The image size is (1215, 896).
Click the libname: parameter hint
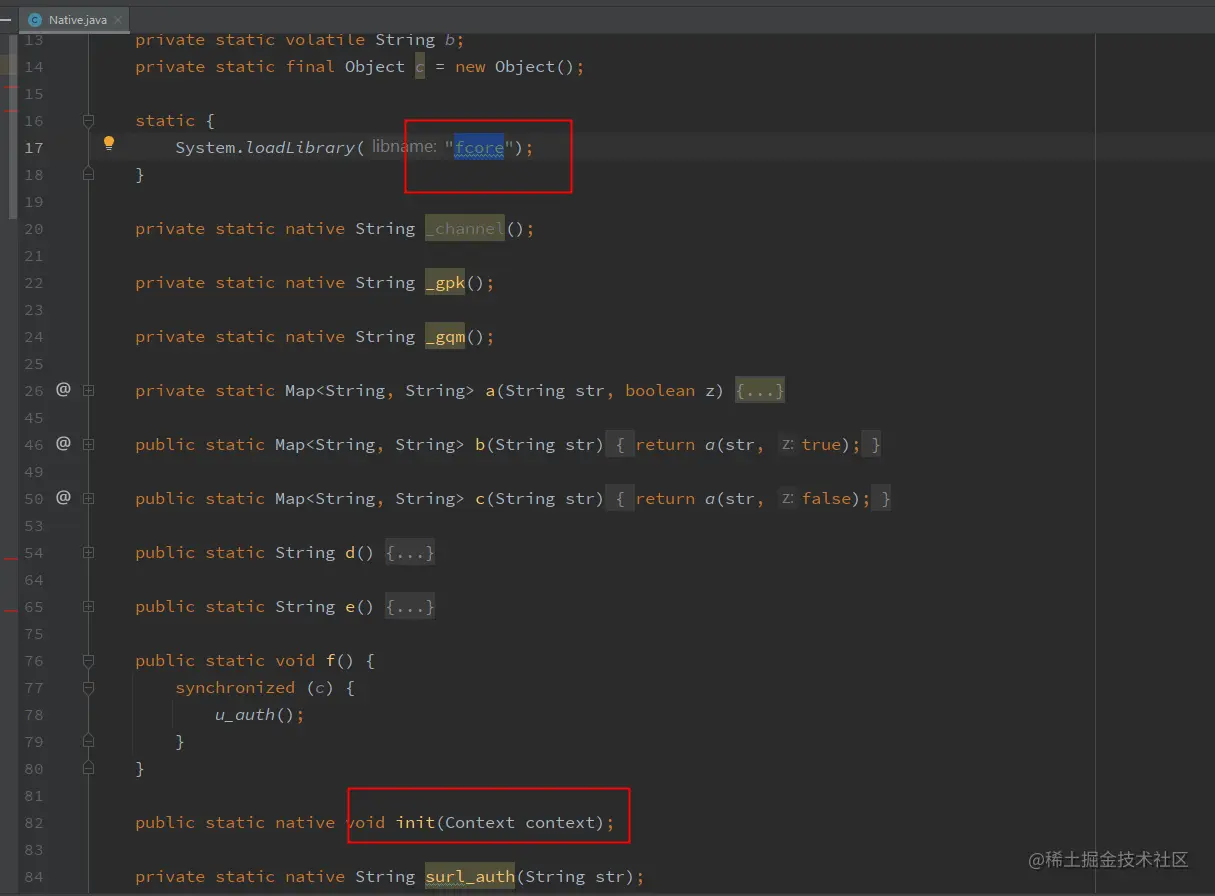coord(404,147)
